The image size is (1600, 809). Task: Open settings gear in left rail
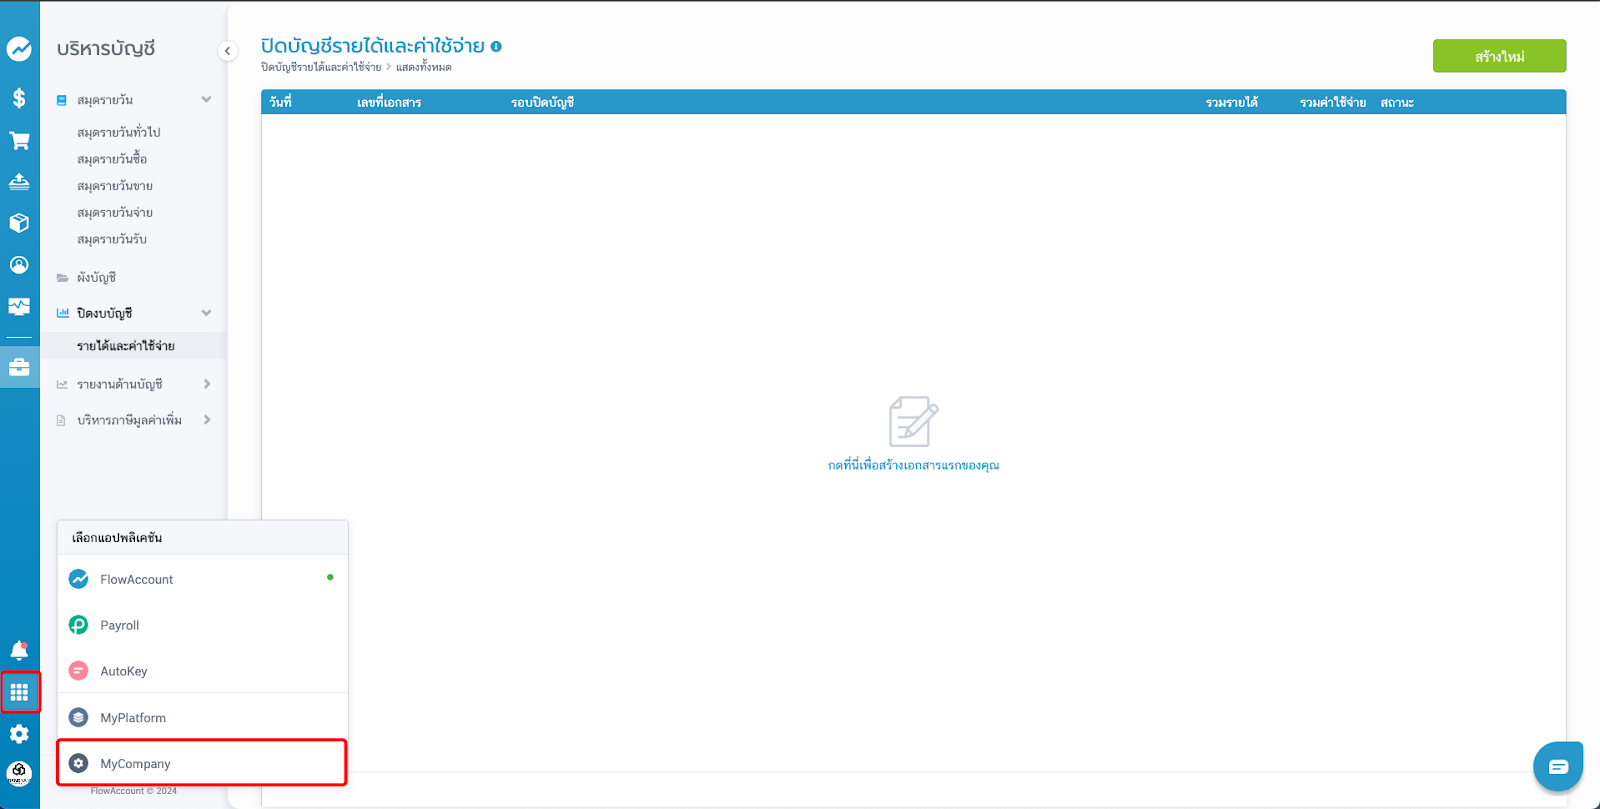[19, 734]
